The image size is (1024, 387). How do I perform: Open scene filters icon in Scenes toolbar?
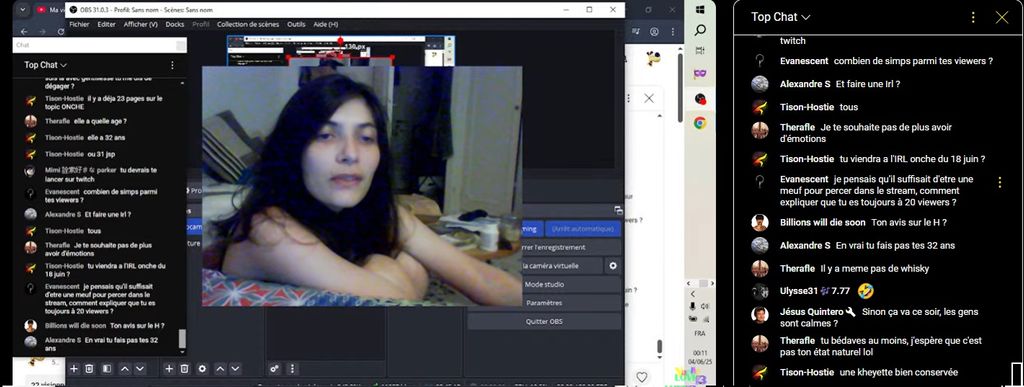click(106, 369)
